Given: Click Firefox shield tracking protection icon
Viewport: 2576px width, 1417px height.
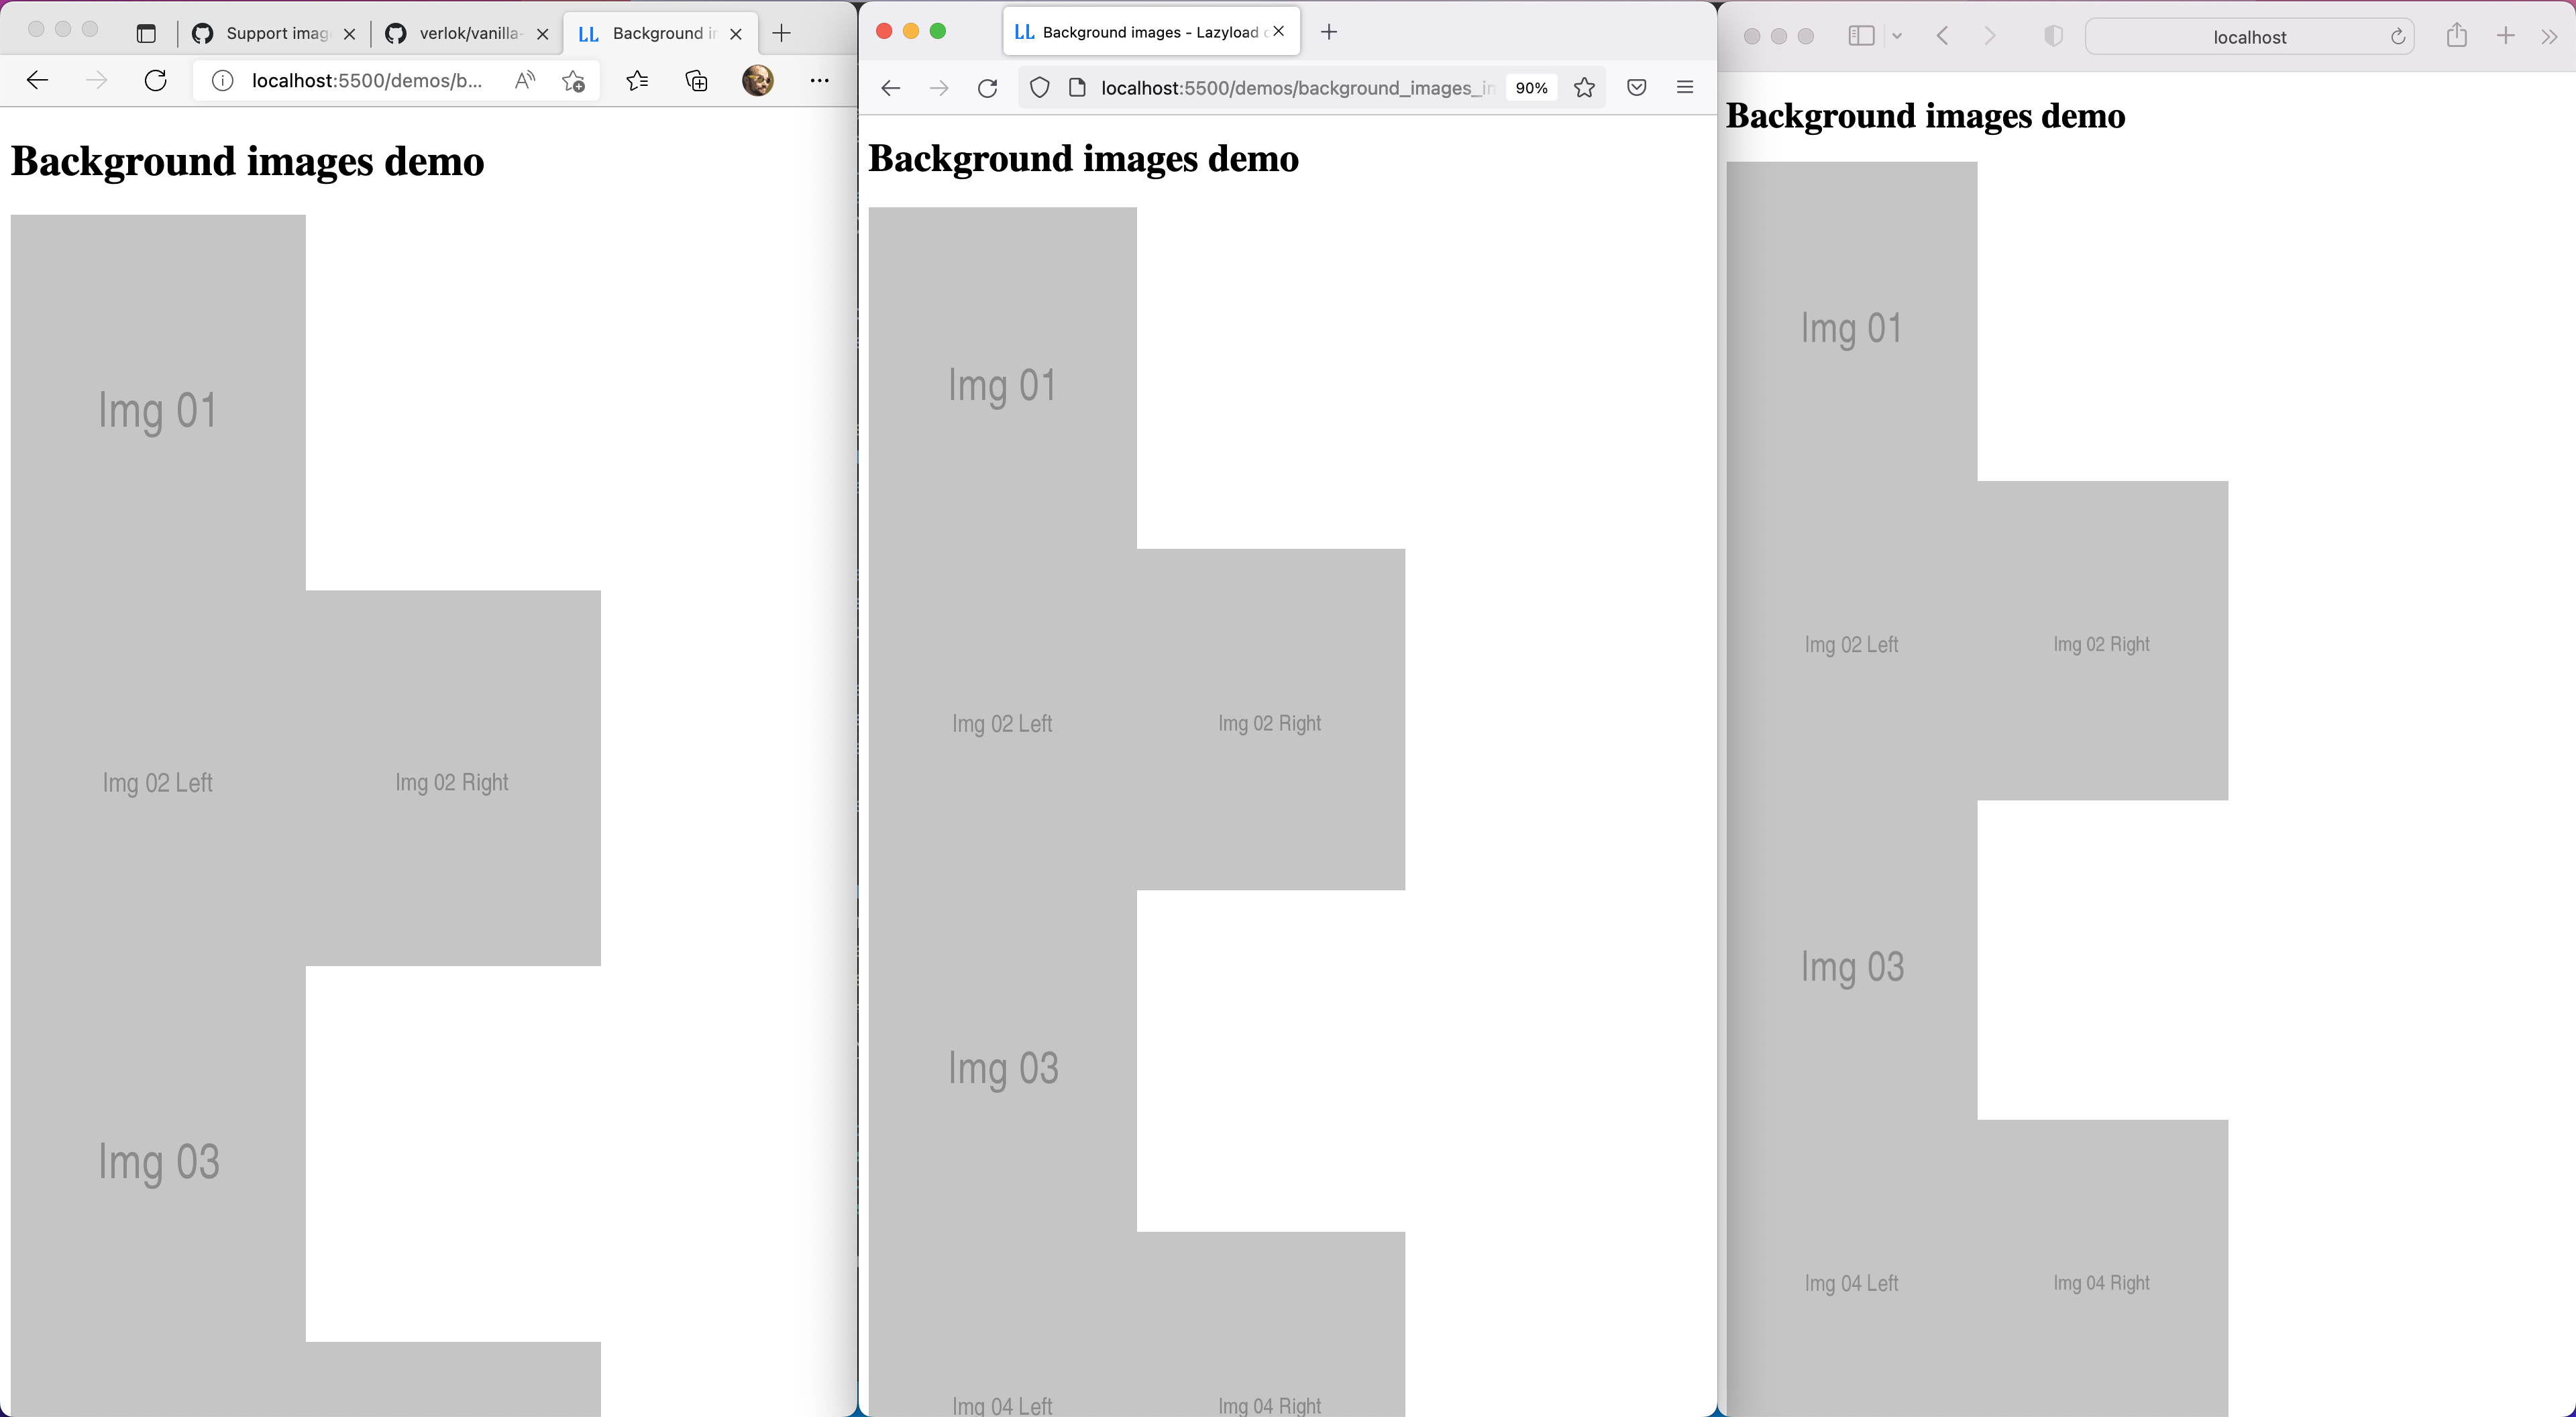Looking at the screenshot, I should (1040, 88).
